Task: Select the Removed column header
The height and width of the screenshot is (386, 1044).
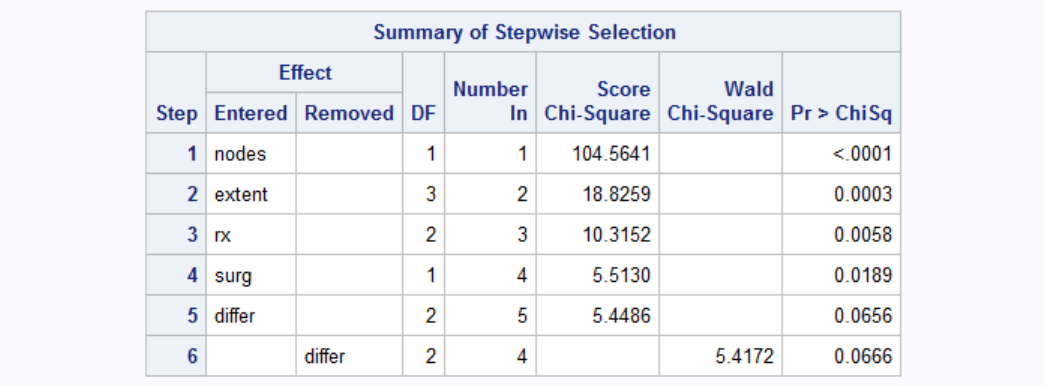Action: coord(349,113)
